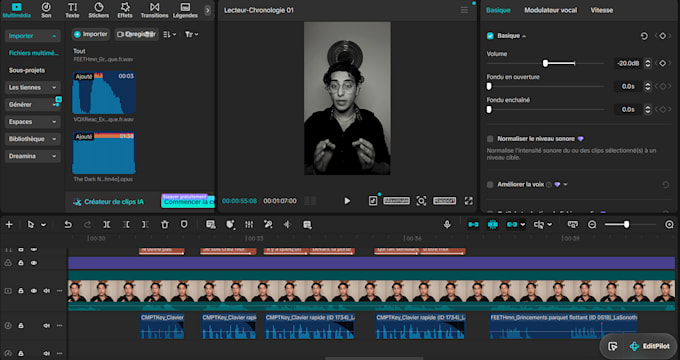The height and width of the screenshot is (360, 680).
Task: Adjust the timeline zoom slider
Action: [626, 224]
